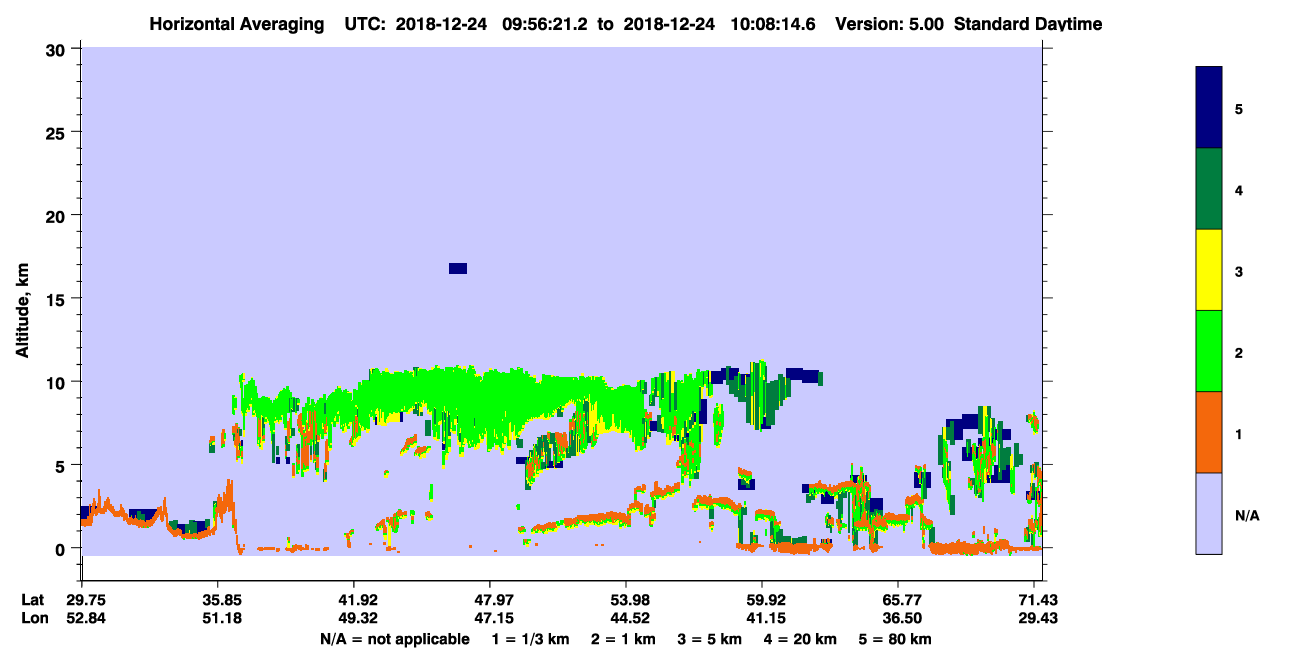Click the lavender N/A color swatch
The image size is (1300, 667).
[x=1209, y=513]
